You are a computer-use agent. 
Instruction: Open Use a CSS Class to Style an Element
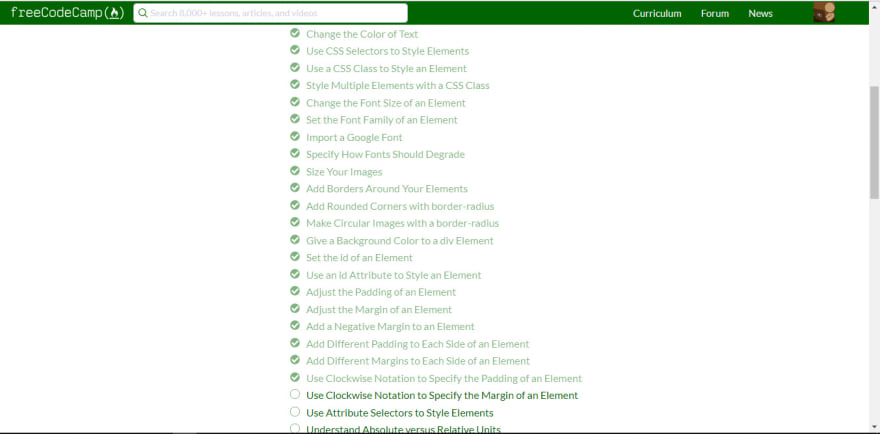[386, 68]
